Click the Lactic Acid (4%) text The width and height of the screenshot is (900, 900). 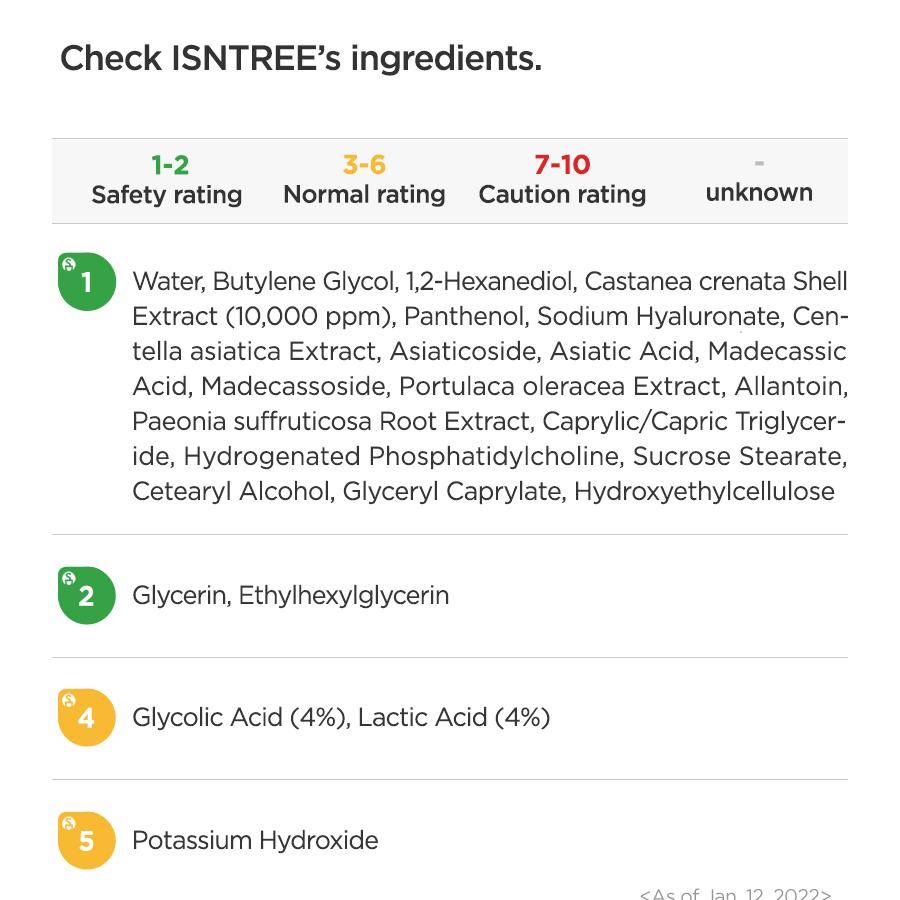pyautogui.click(x=454, y=717)
